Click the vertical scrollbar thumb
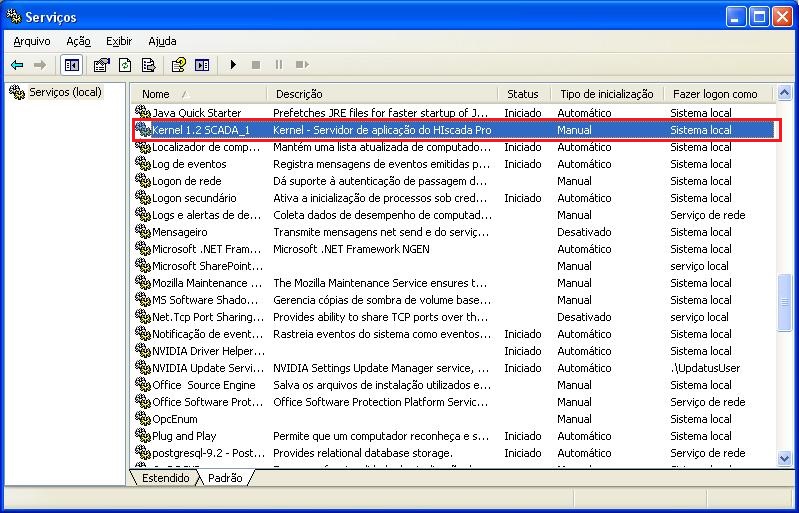Viewport: 799px width, 513px height. (x=784, y=303)
